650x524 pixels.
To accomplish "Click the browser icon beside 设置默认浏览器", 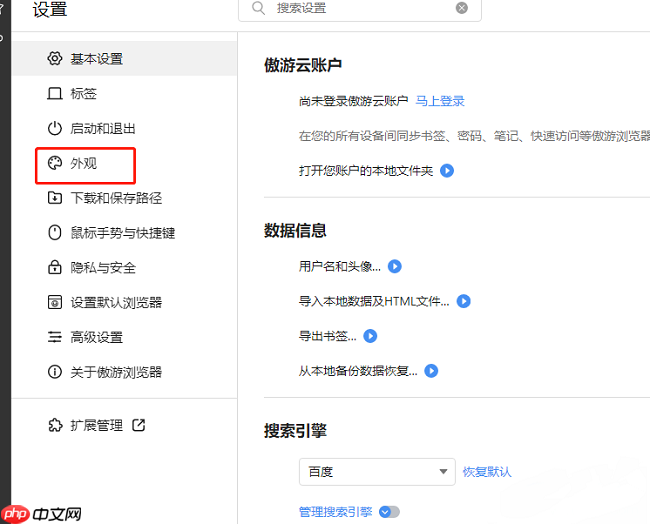I will (55, 302).
